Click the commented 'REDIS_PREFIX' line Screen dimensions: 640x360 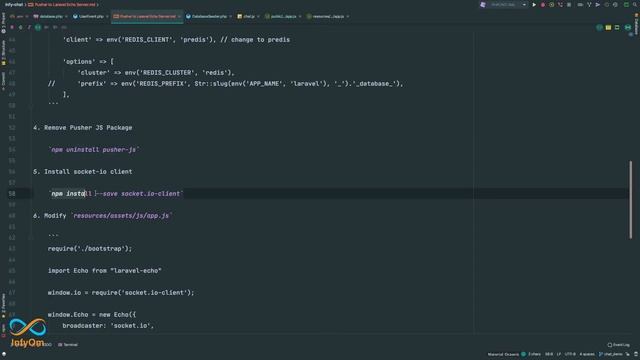[x=225, y=84]
